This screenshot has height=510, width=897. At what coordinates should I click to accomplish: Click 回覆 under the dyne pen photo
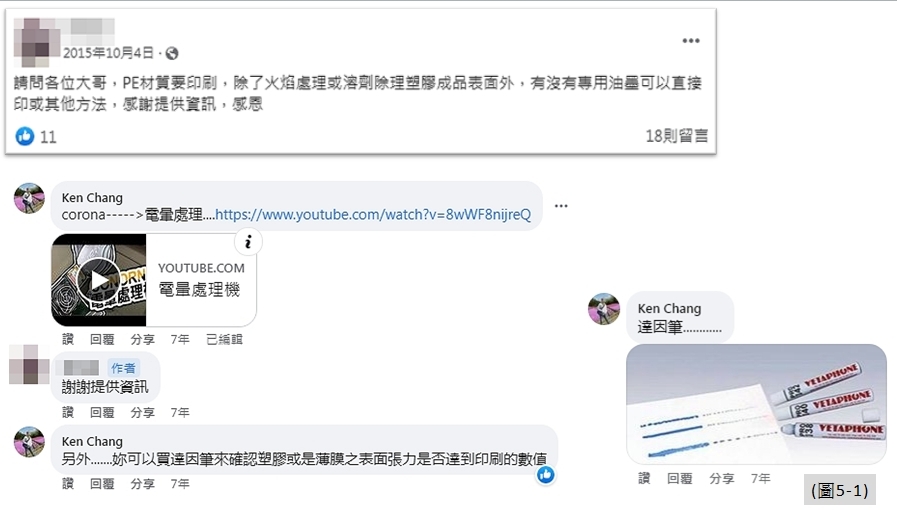[x=680, y=478]
